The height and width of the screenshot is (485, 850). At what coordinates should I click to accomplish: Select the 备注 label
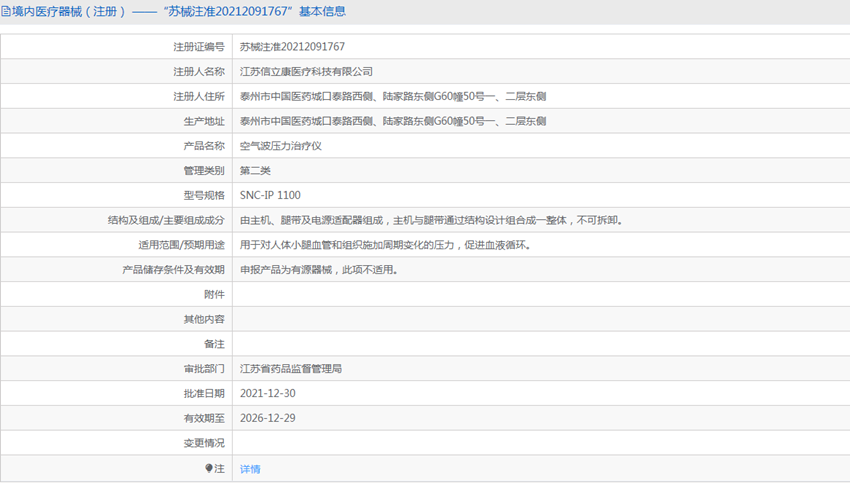[214, 345]
